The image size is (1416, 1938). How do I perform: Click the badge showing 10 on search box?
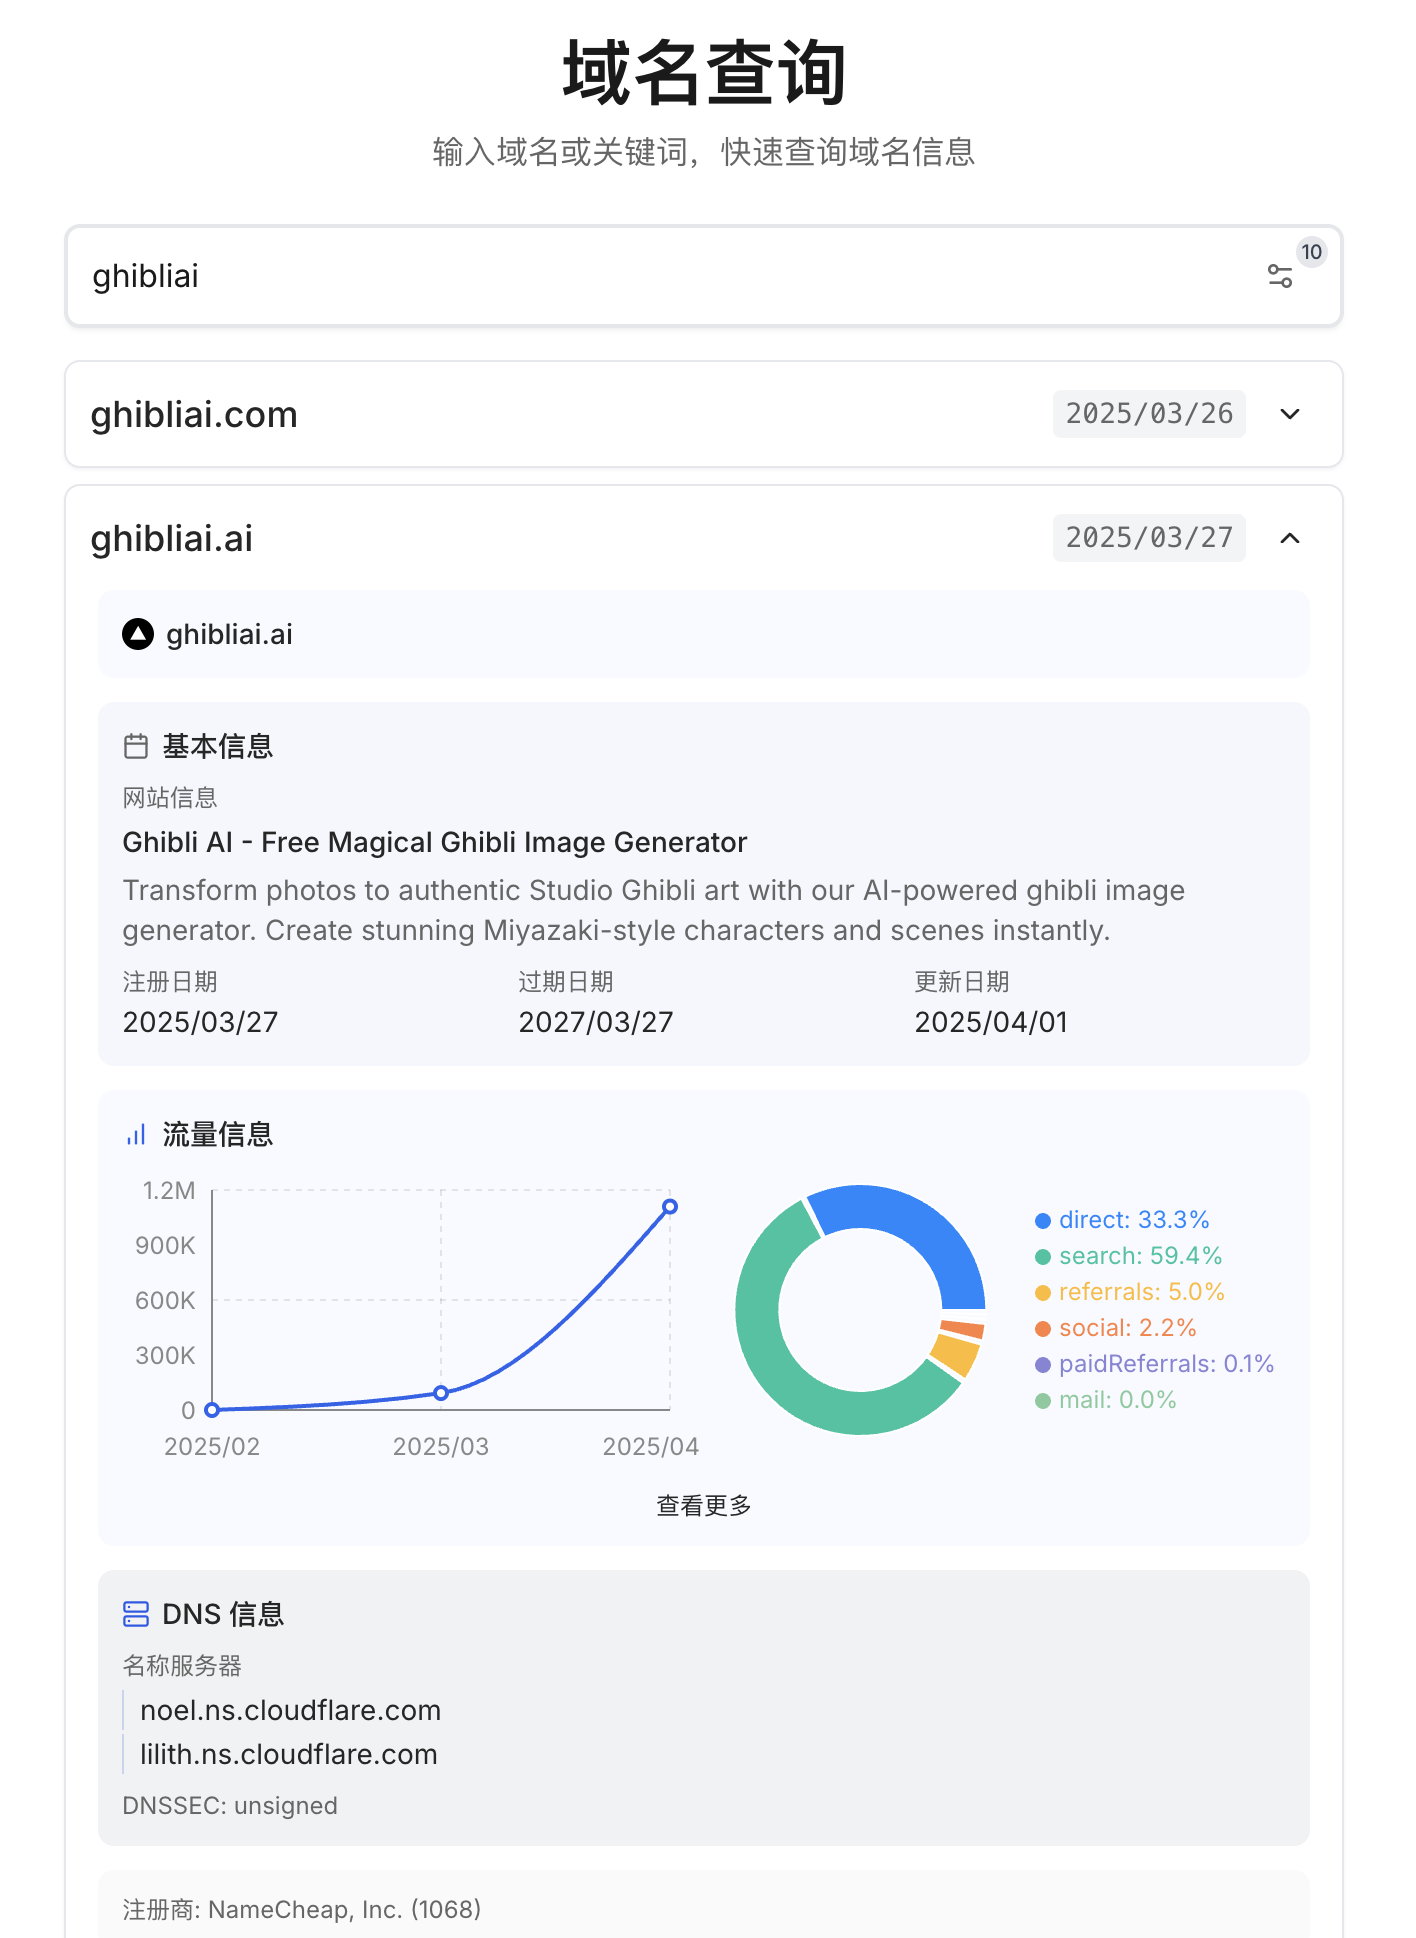pyautogui.click(x=1311, y=252)
